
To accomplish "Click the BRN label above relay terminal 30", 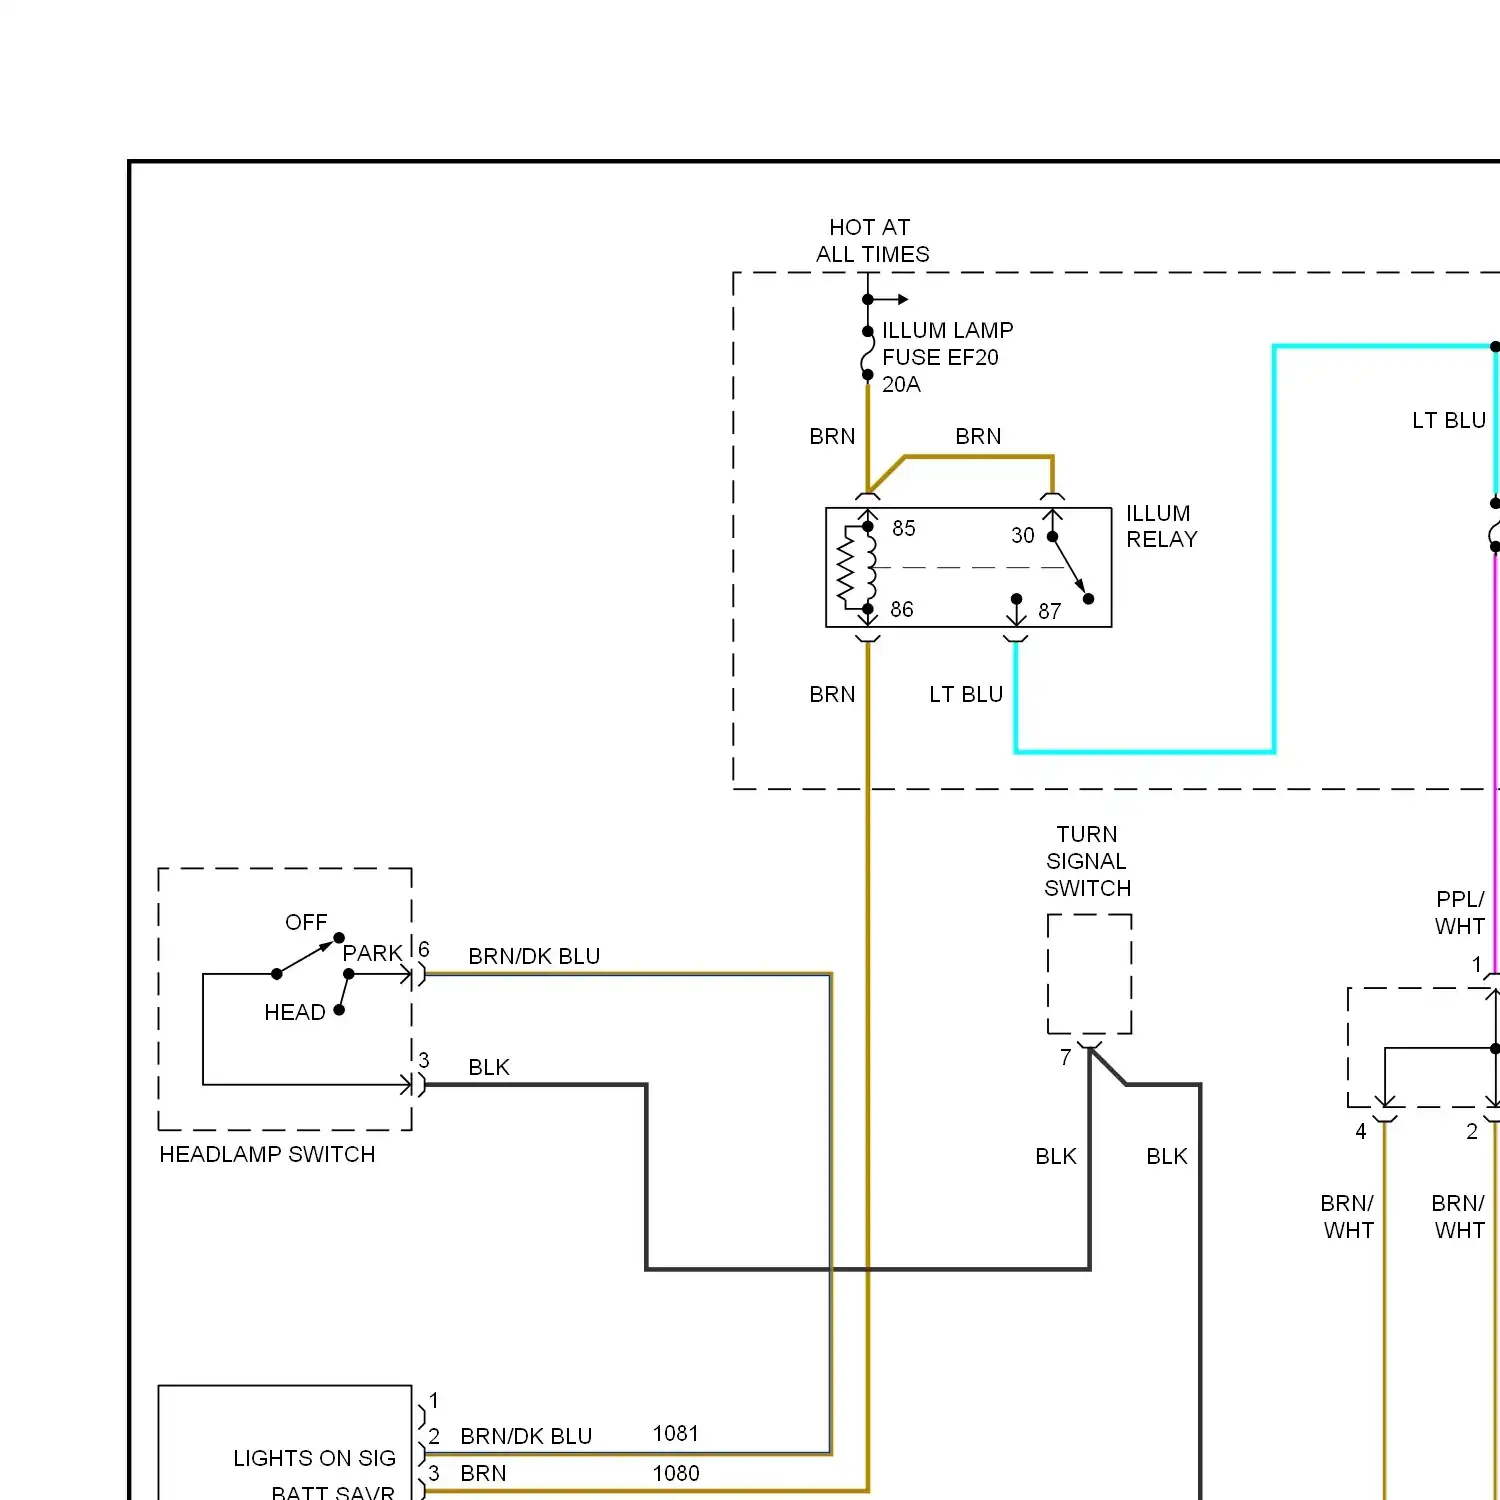I will coord(978,437).
